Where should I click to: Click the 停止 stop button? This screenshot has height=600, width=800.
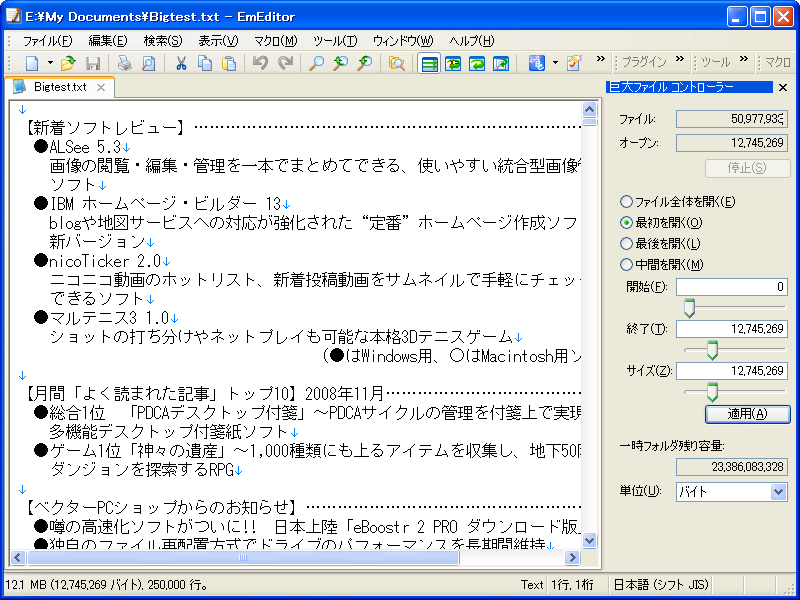coord(747,168)
